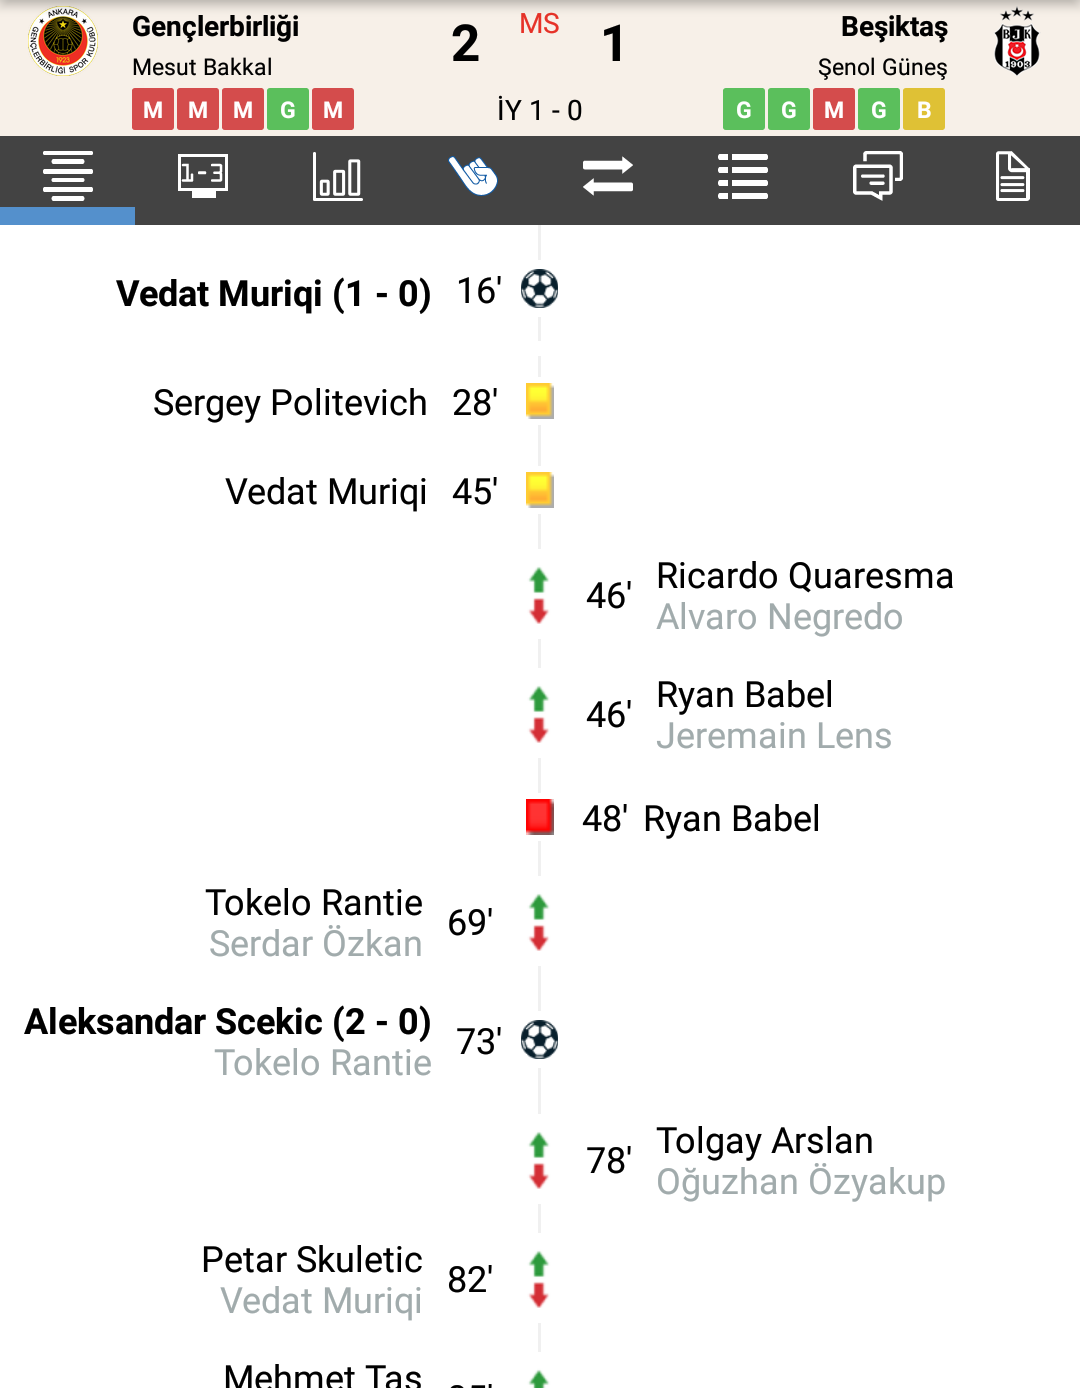Open the Beşiktaş team name link
Viewport: 1080px width, 1388px height.
(894, 27)
